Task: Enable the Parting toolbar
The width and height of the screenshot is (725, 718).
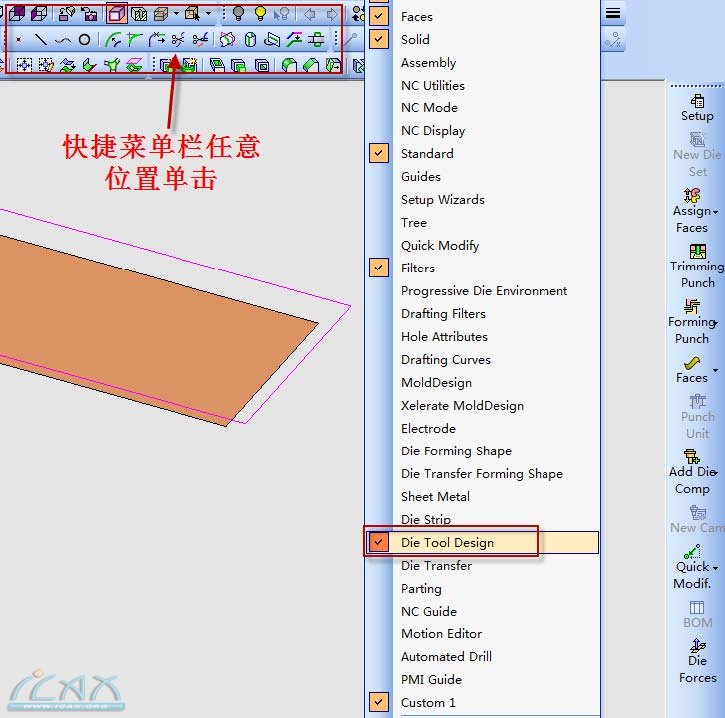Action: [x=421, y=589]
